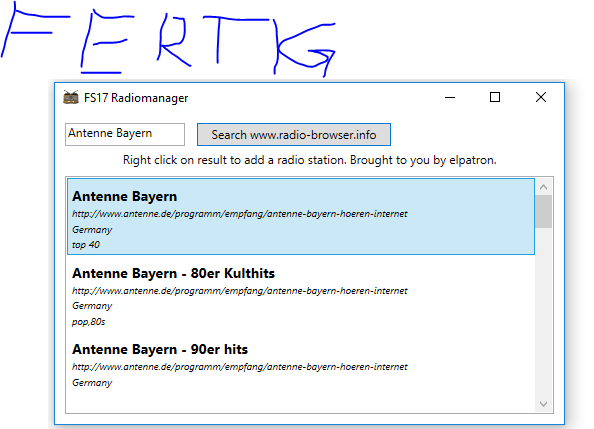Screen dimensions: 594x429
Task: Select the Antenne Bayern station result
Action: coord(301,216)
